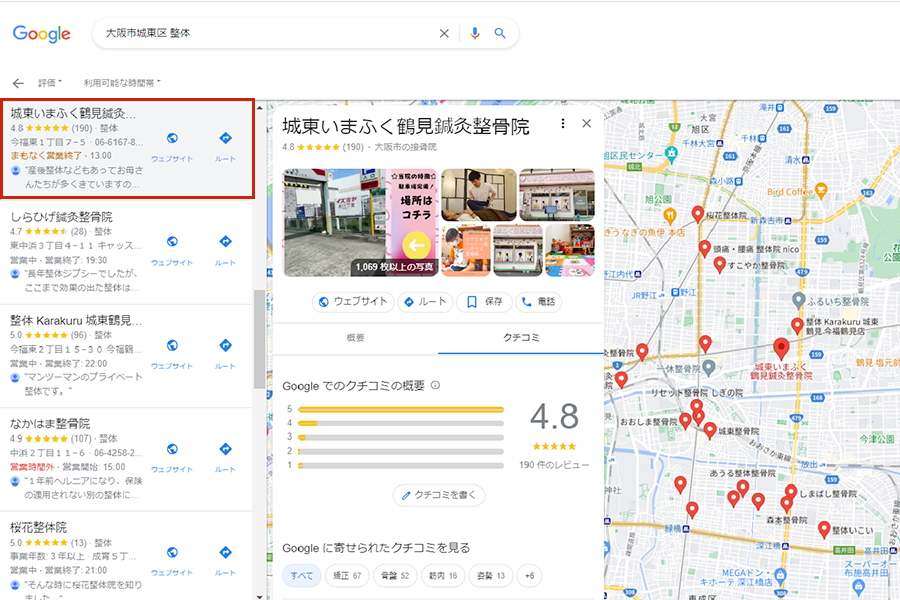Image resolution: width=900 pixels, height=600 pixels.
Task: Open website icon for なかはま整骨院
Action: coord(172,448)
